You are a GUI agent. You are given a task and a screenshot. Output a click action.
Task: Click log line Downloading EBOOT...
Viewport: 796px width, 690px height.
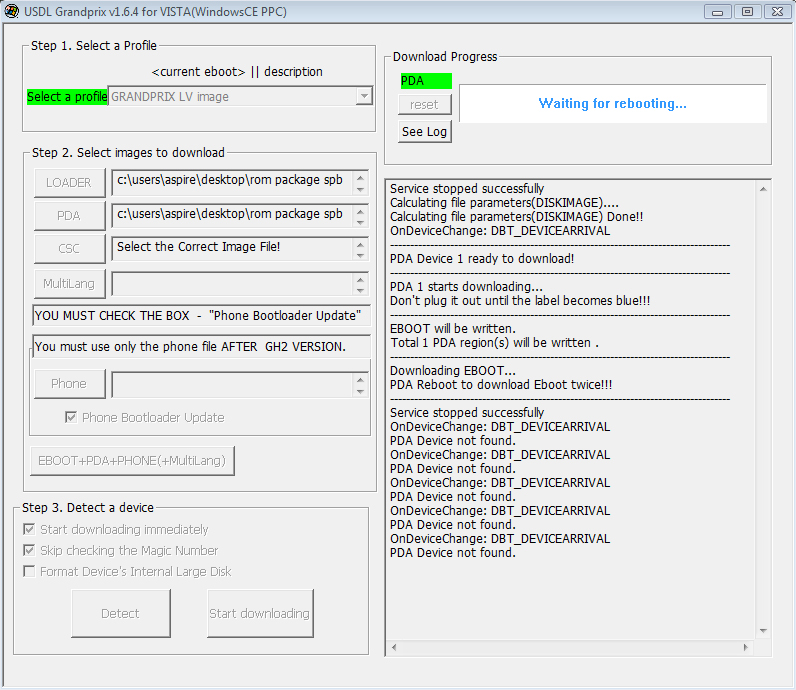452,371
